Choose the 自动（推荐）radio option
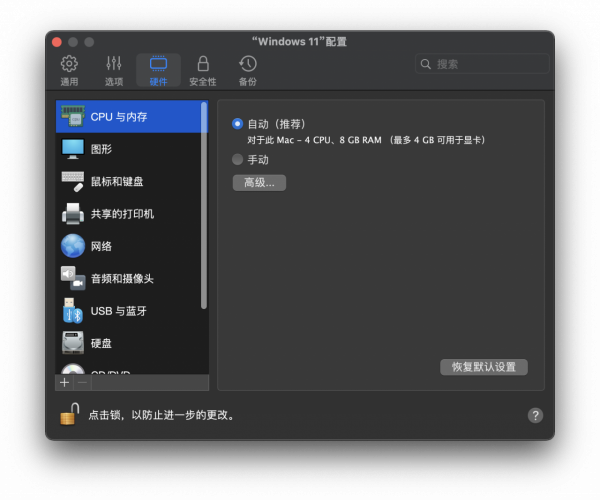This screenshot has width=600, height=500. pos(237,124)
